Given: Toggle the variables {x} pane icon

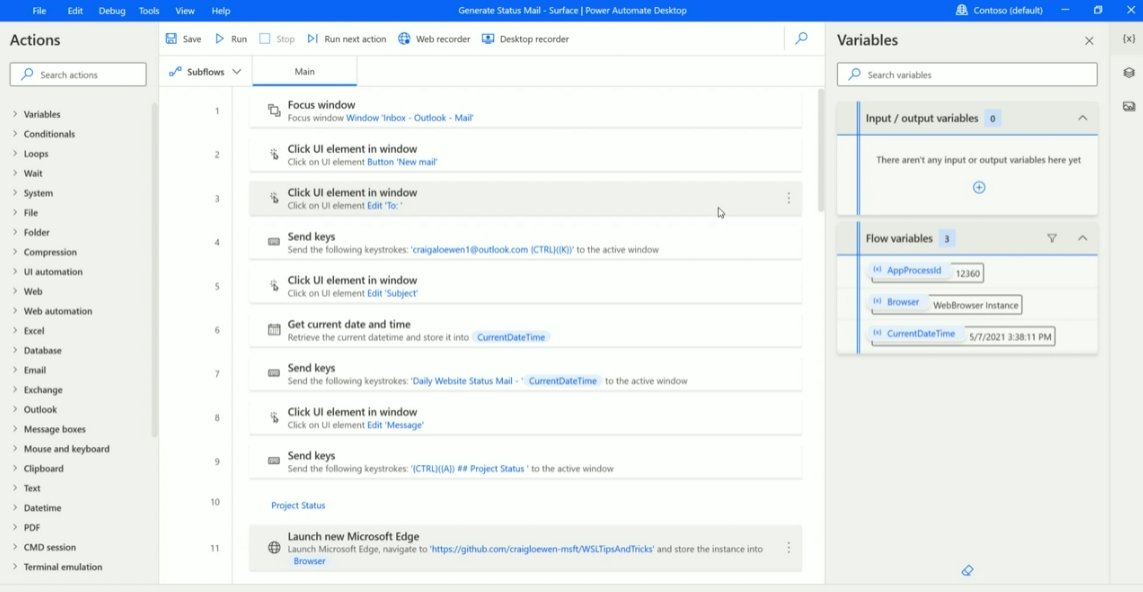Looking at the screenshot, I should click(1128, 39).
